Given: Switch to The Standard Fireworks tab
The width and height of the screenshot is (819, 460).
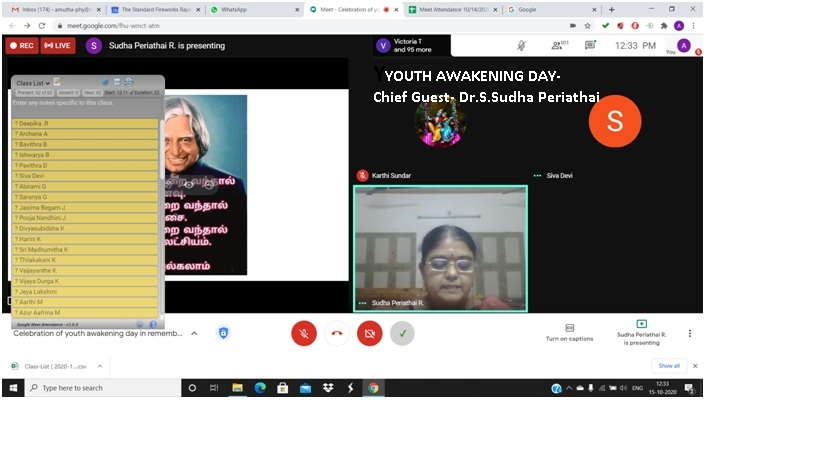Looking at the screenshot, I should (x=155, y=9).
